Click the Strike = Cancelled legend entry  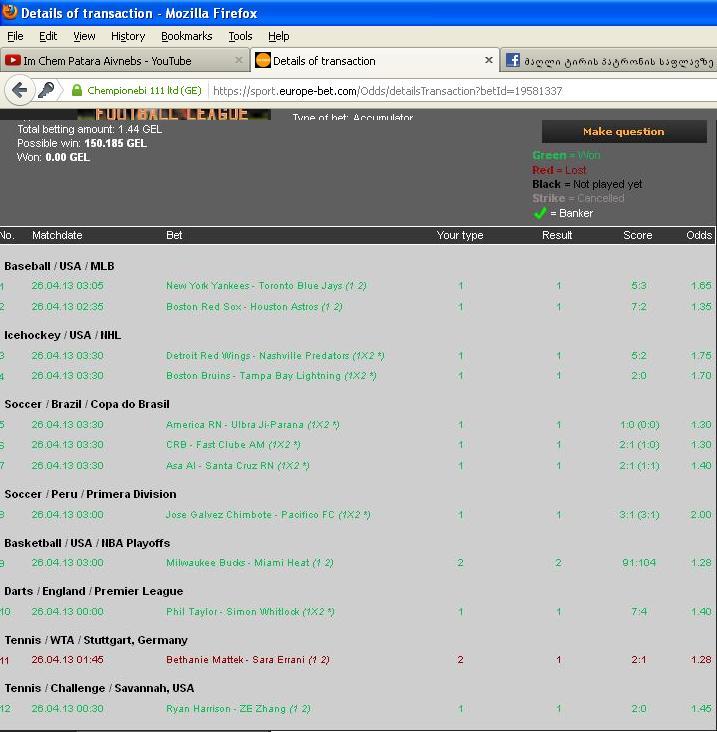coord(578,198)
